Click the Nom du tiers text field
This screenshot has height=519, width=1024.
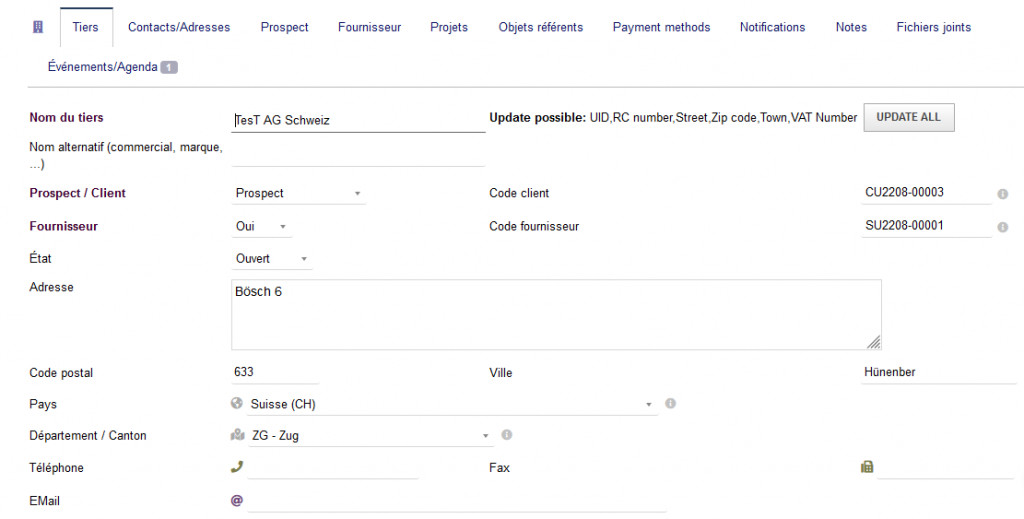(358, 120)
